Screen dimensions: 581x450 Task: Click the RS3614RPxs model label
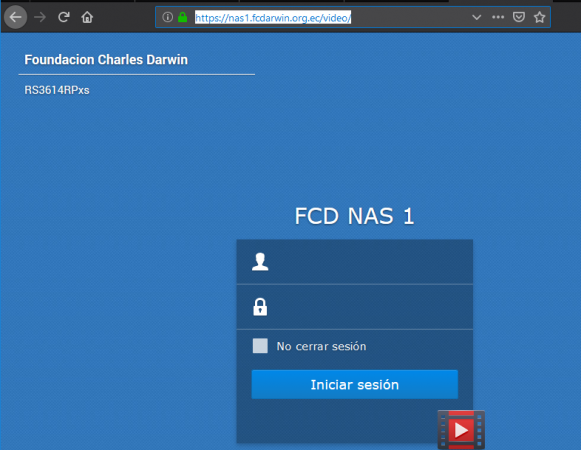(57, 90)
